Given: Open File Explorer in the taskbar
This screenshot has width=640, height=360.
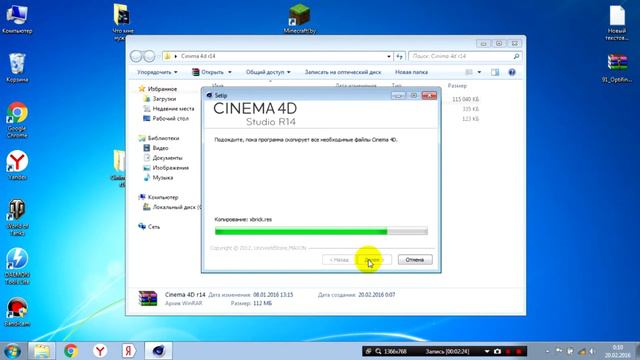Looking at the screenshot, I should point(42,351).
